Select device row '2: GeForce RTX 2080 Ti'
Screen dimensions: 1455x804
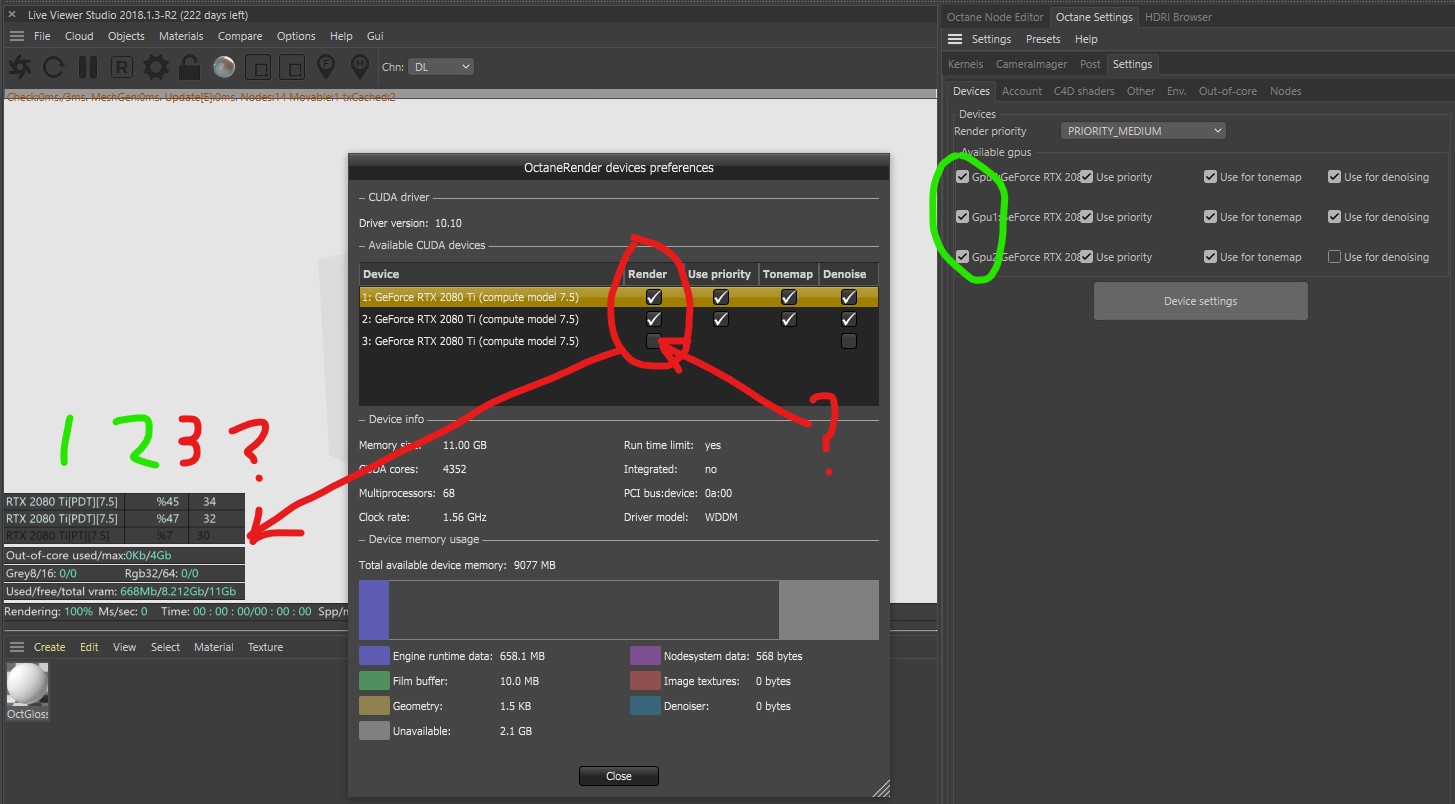pos(619,319)
